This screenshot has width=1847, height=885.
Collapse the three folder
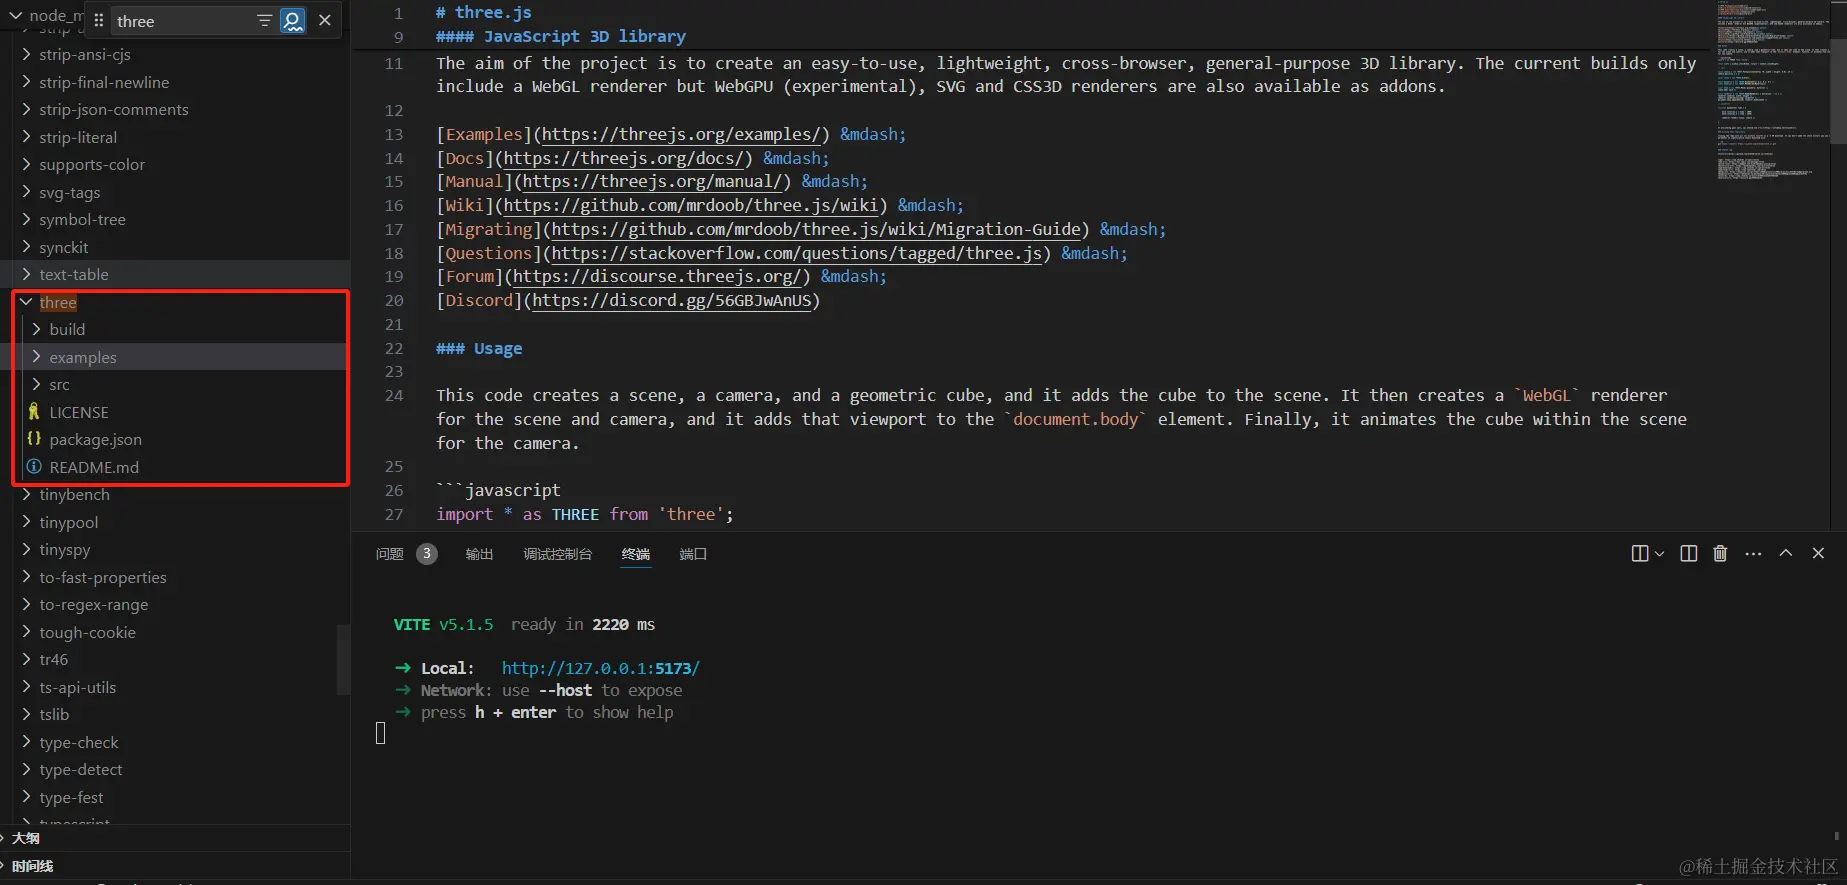[x=26, y=302]
